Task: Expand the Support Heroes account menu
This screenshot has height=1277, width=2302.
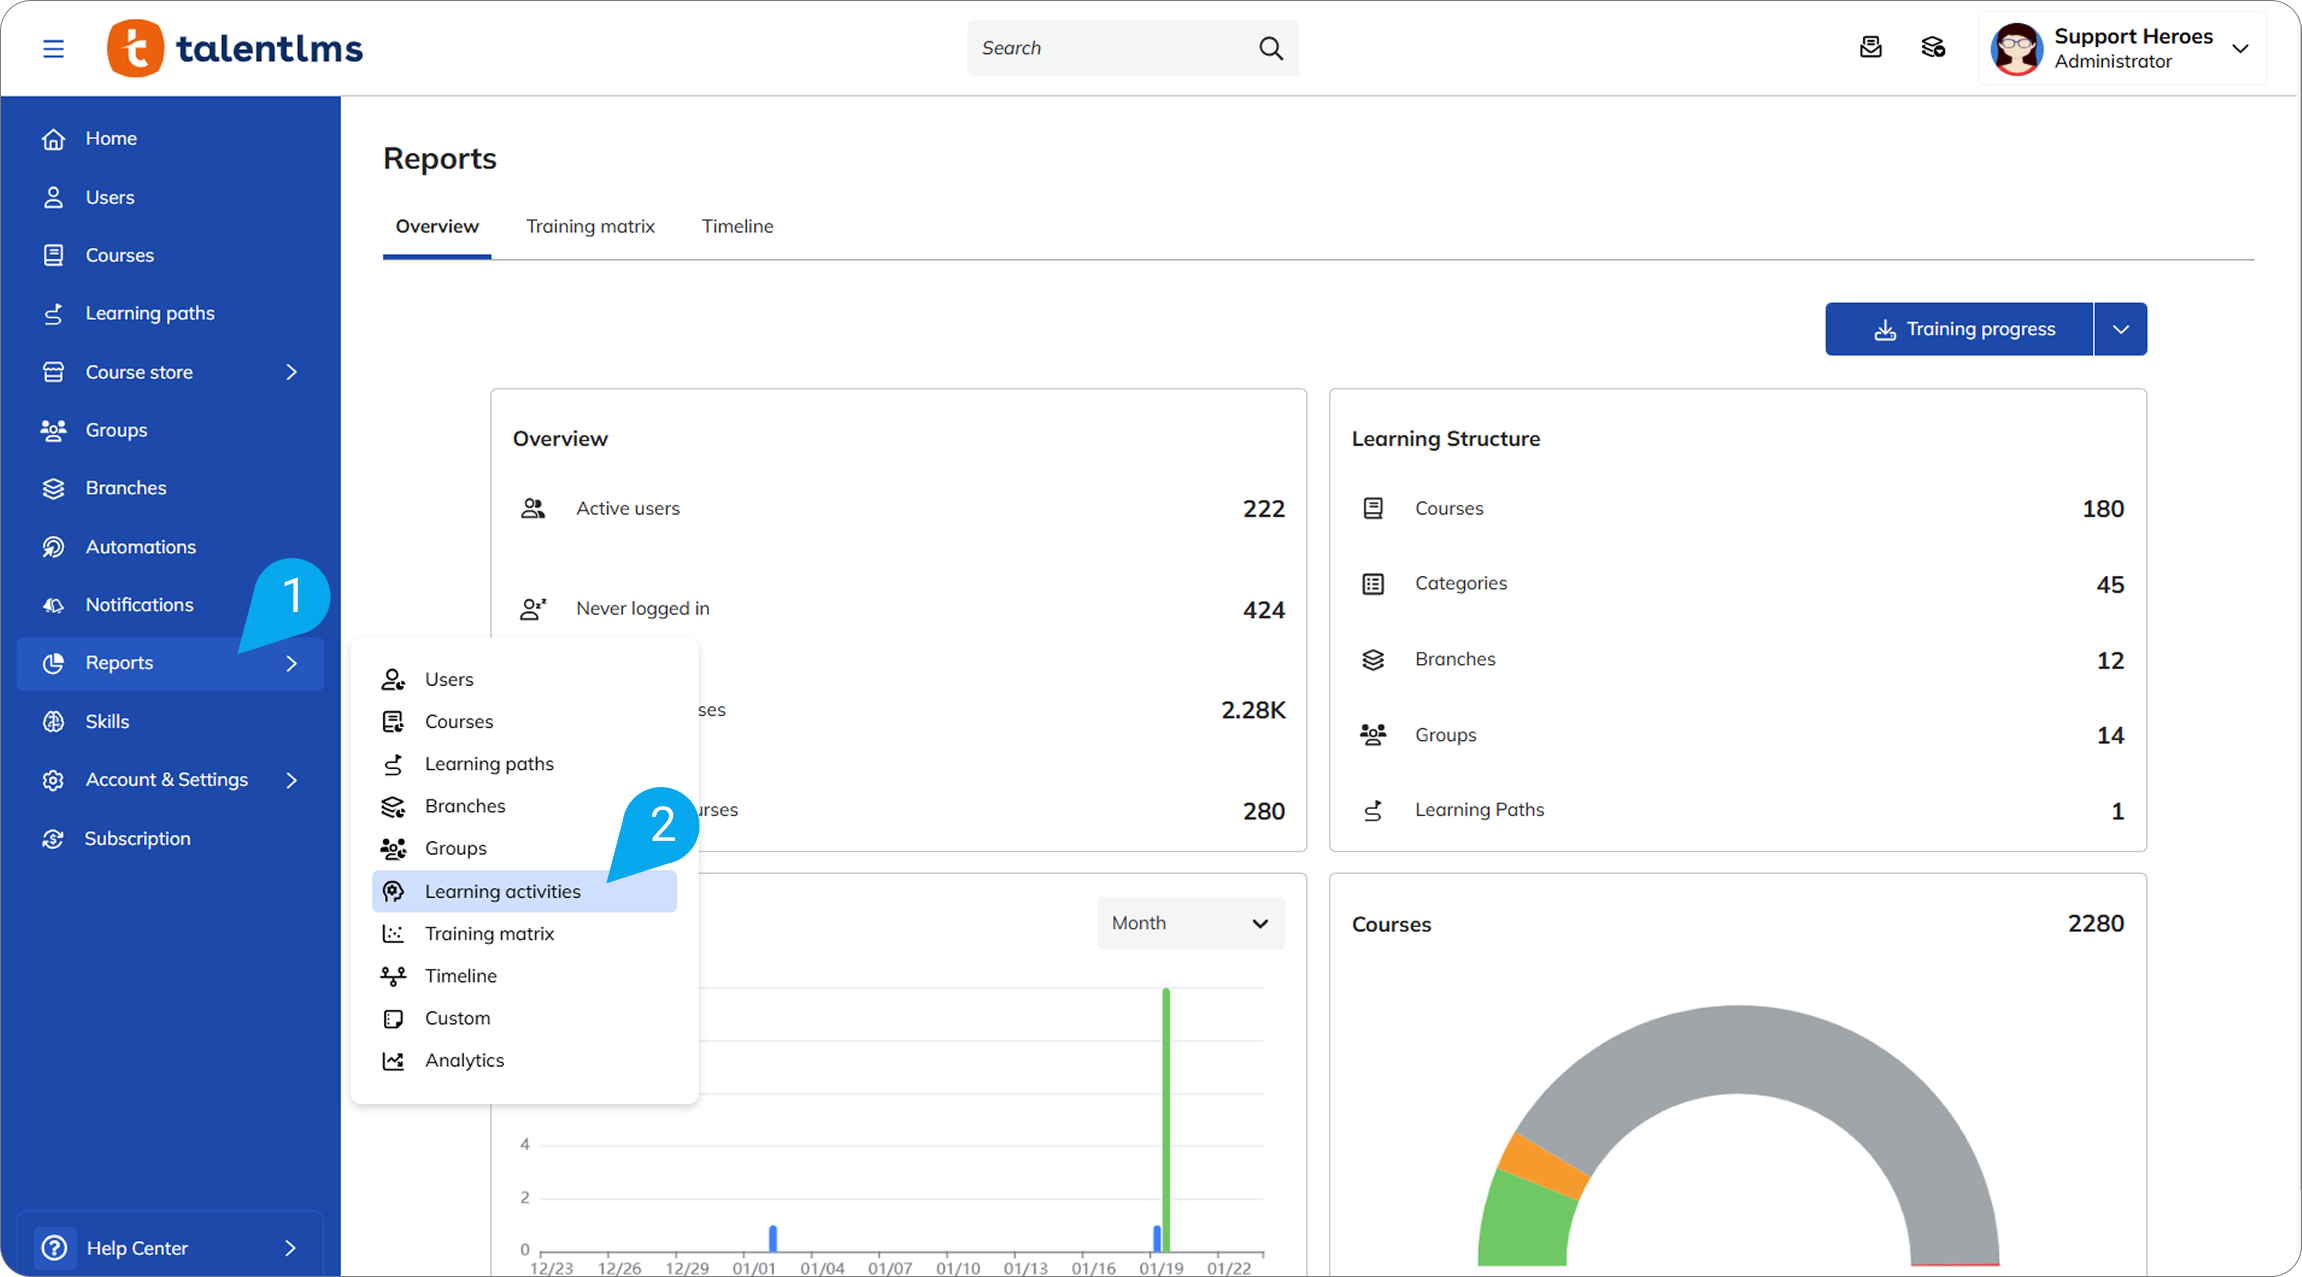Action: click(2240, 48)
